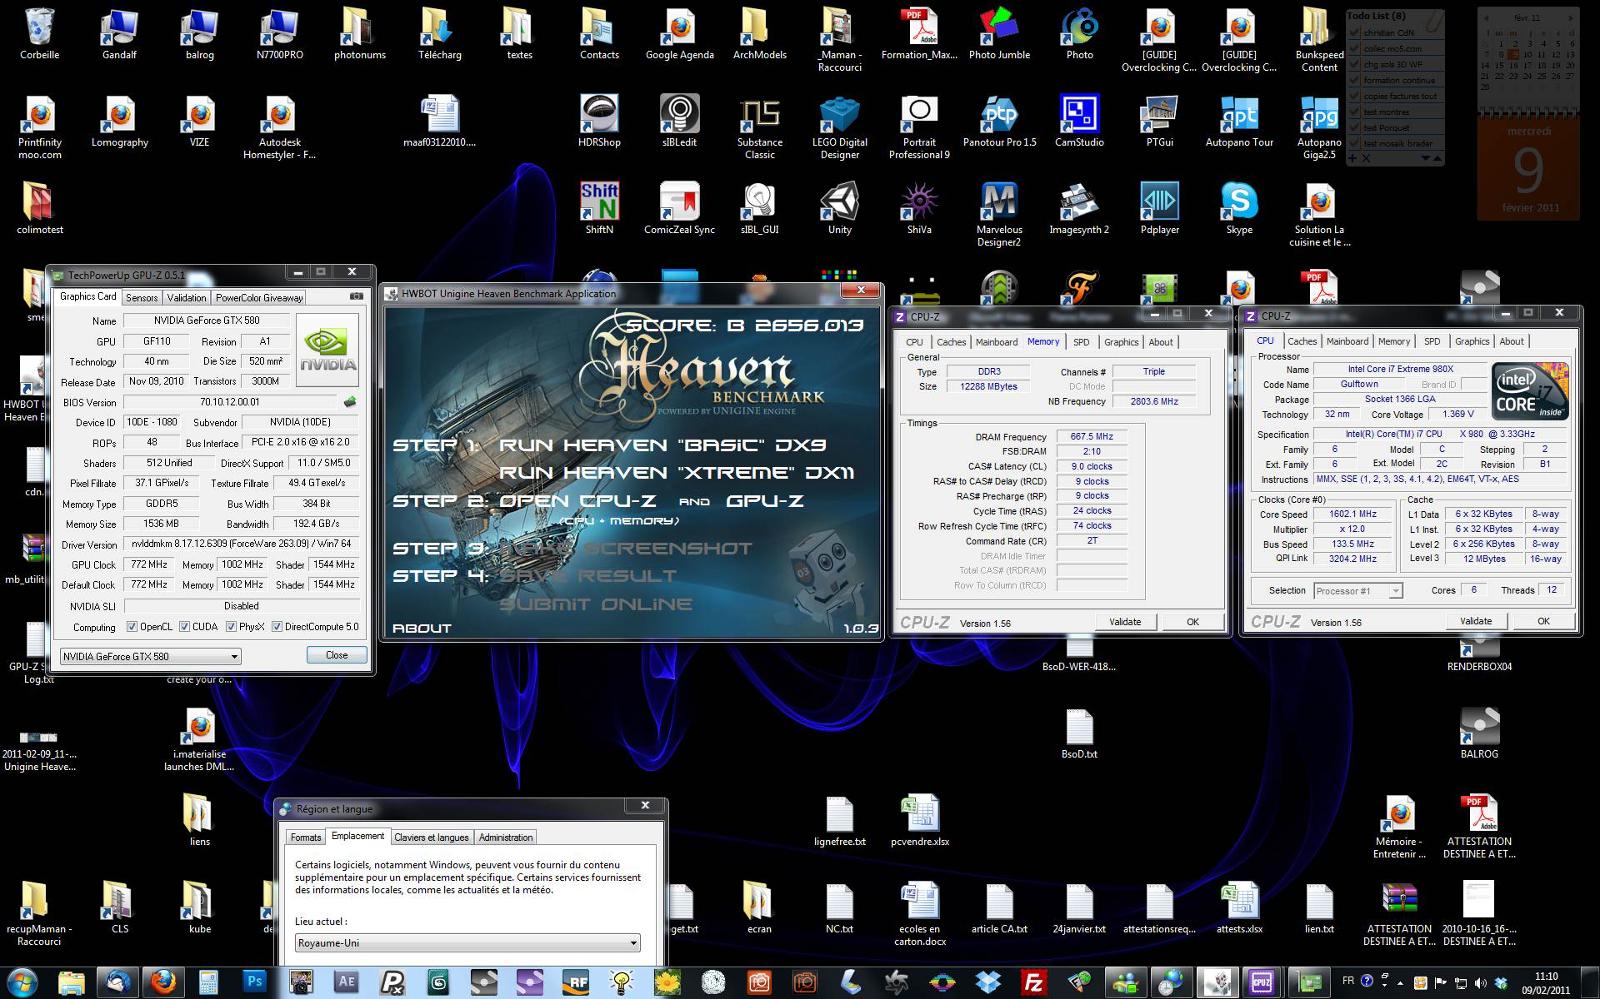Open FileZilla from the taskbar
Image resolution: width=1600 pixels, height=999 pixels.
pos(1033,981)
